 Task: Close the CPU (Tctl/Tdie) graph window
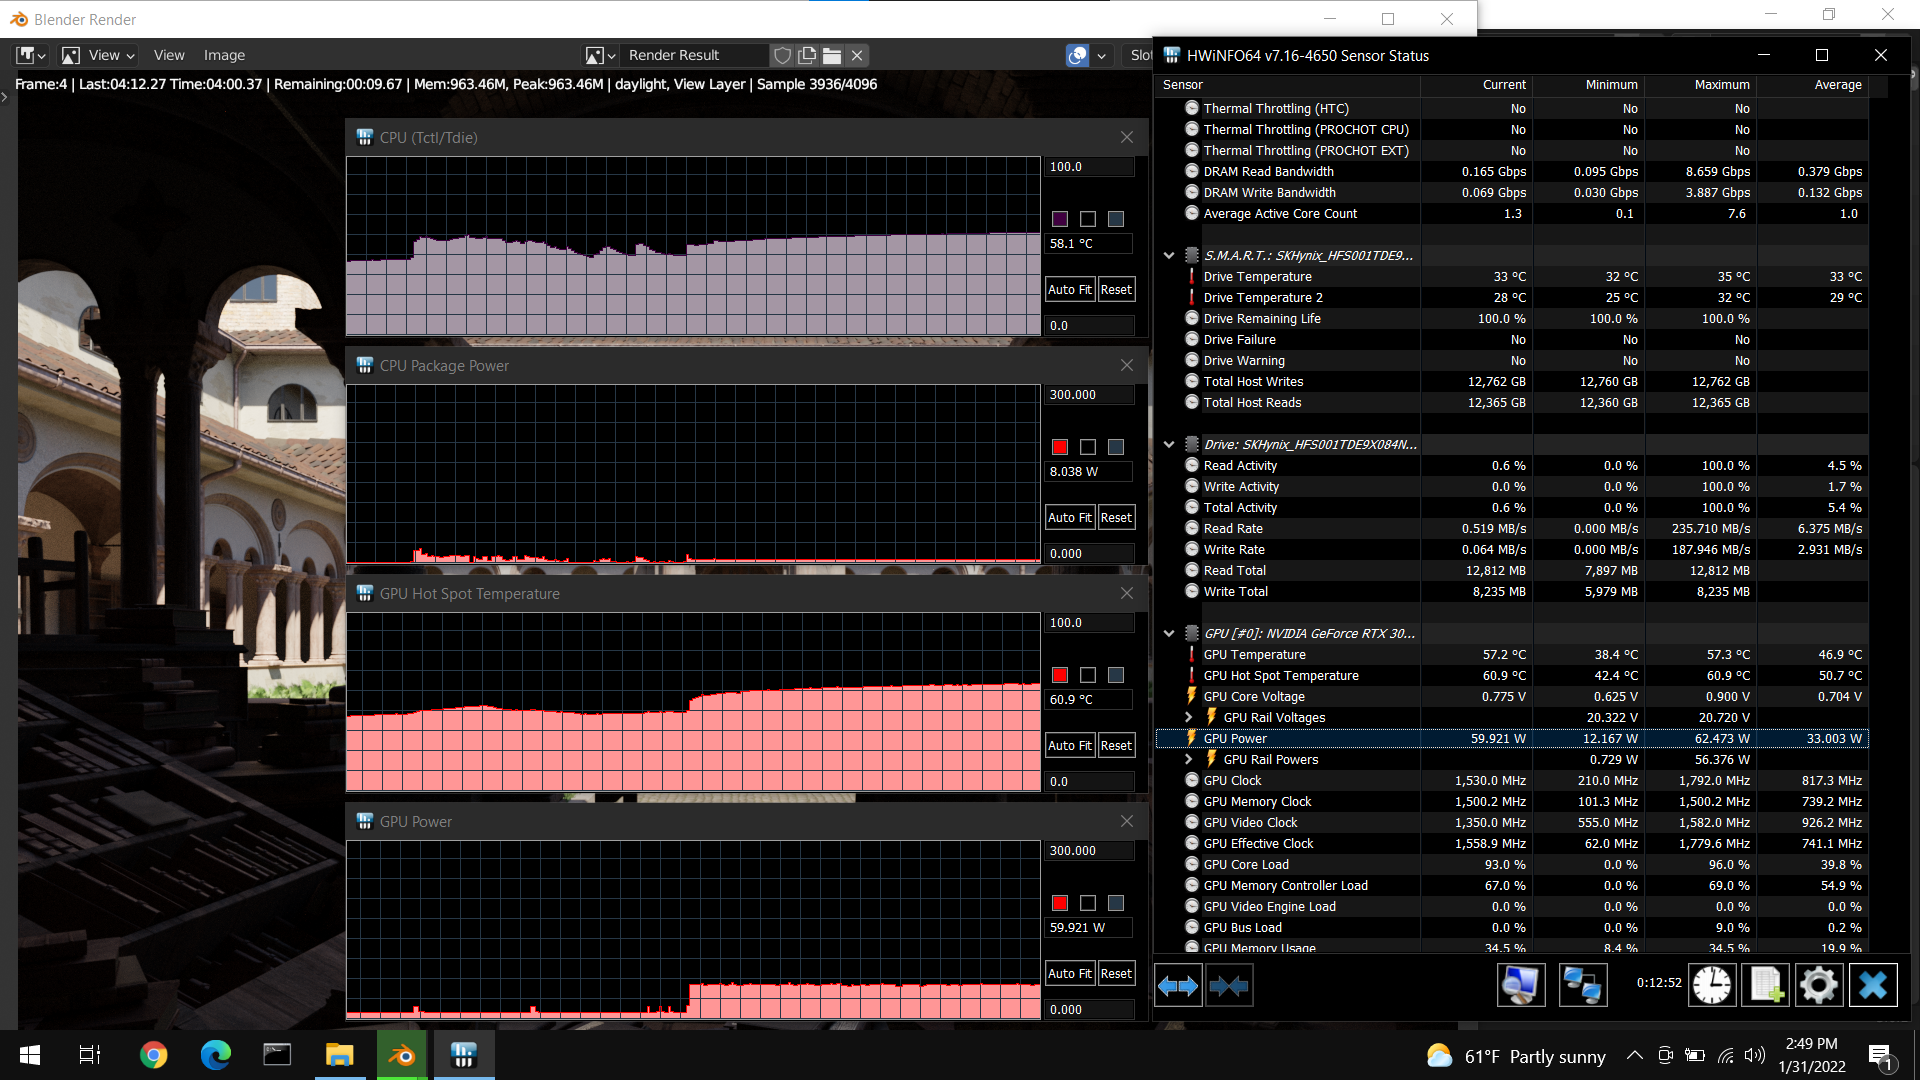(1127, 137)
